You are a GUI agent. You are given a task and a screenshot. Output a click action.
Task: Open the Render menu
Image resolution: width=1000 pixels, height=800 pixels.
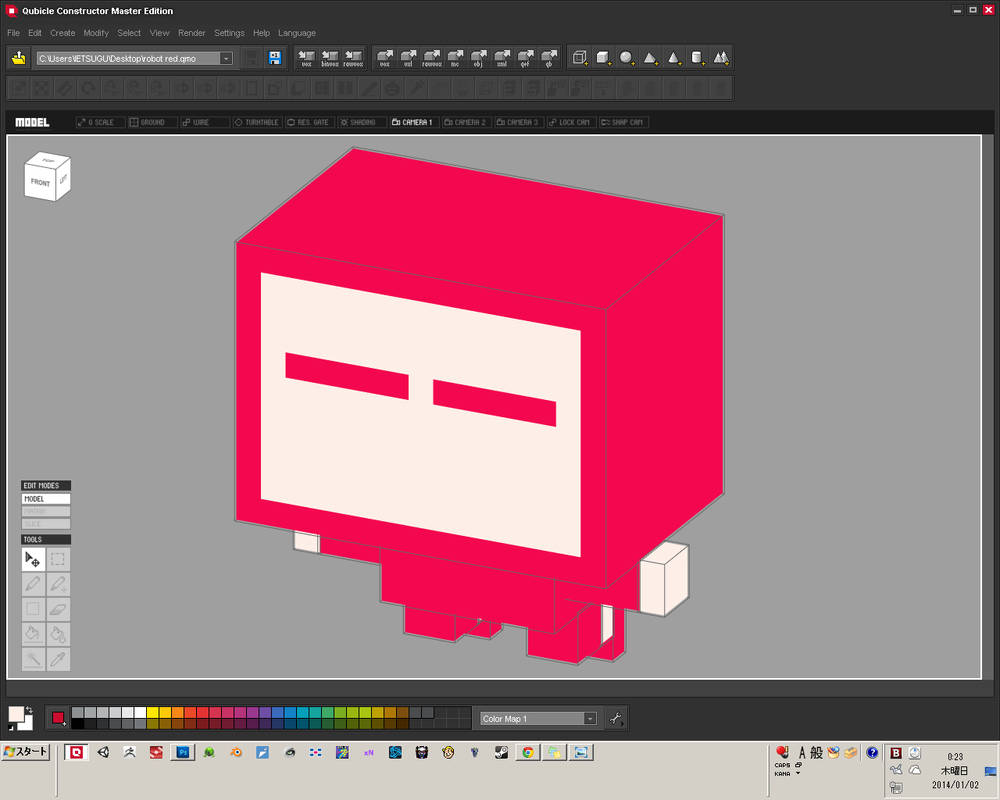tap(191, 33)
